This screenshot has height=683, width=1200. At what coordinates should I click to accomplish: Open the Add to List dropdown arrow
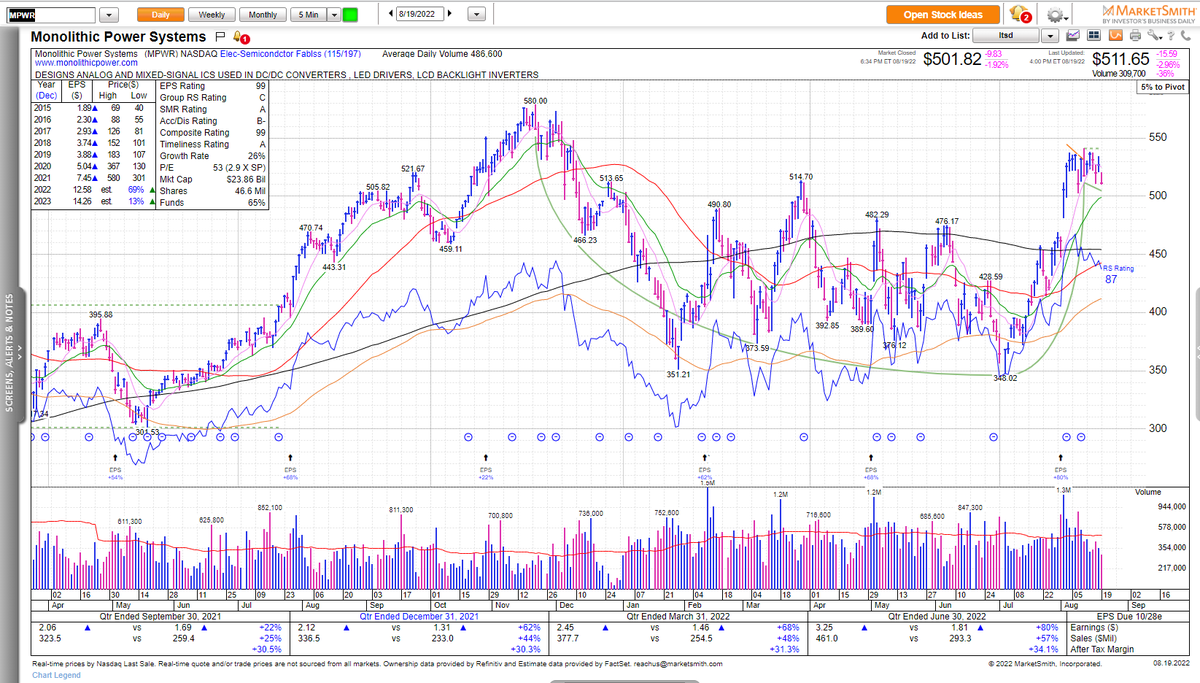(1049, 35)
